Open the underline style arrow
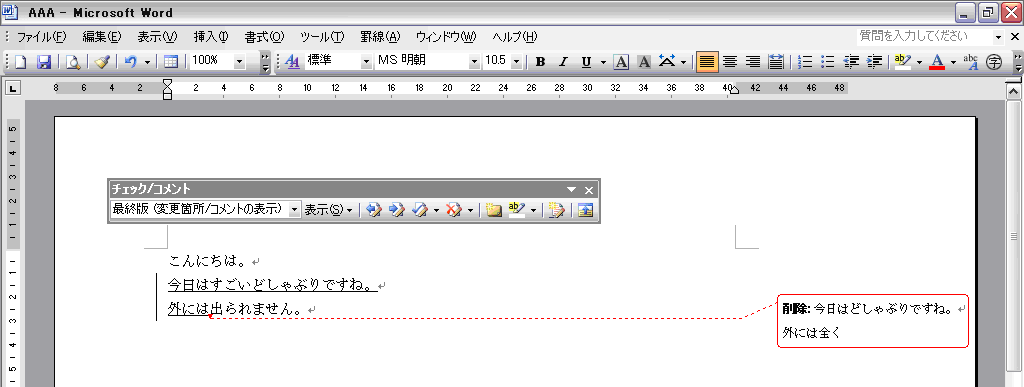 [603, 62]
